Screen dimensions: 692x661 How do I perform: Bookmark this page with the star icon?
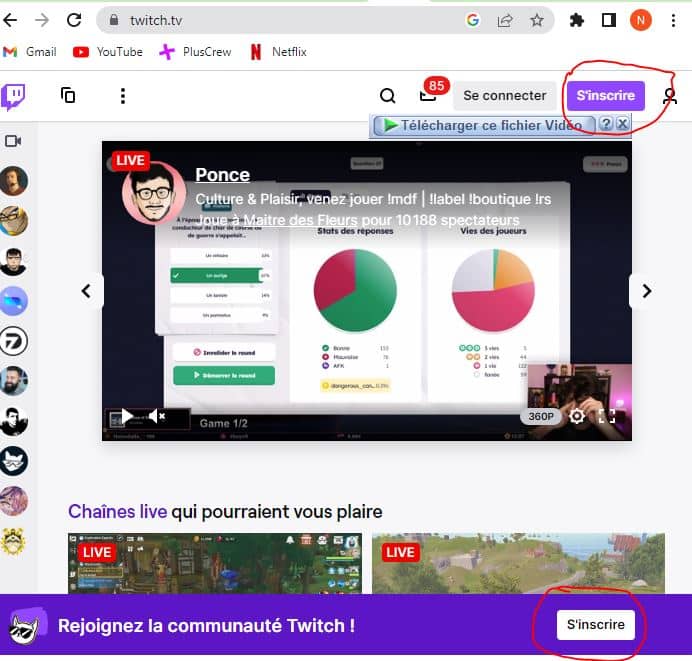click(x=537, y=20)
